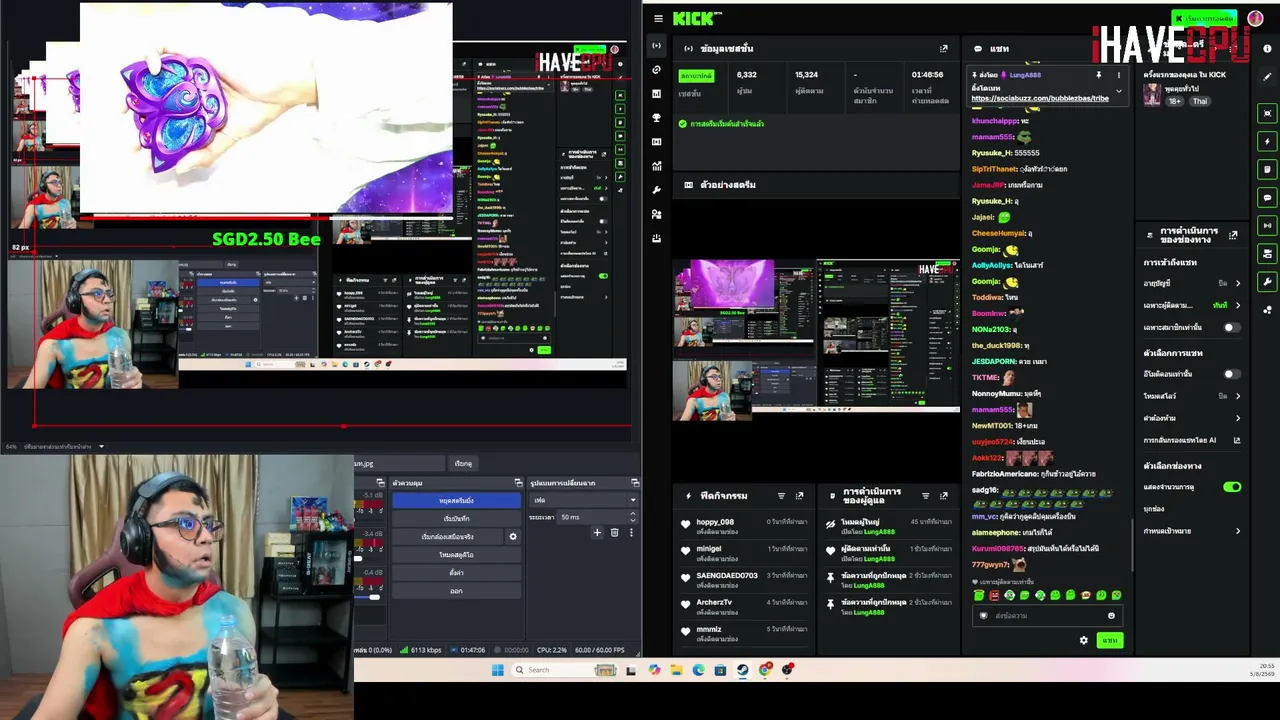Click the chat bubble icon in Kick's right sidebar
Image resolution: width=1280 pixels, height=720 pixels.
1267,198
